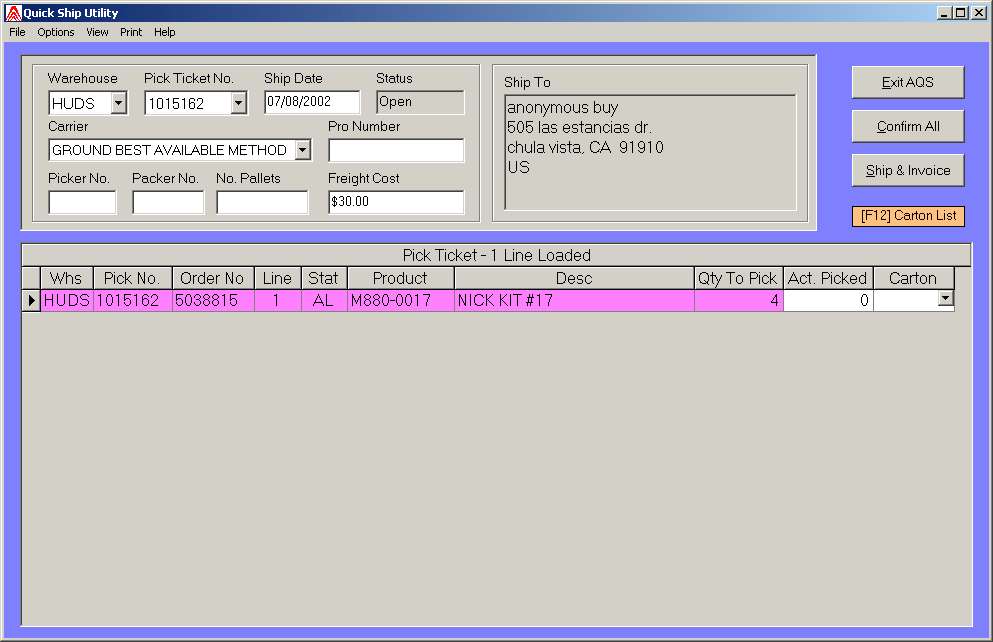Select order number cell 5038815
The image size is (993, 642).
pyautogui.click(x=213, y=301)
